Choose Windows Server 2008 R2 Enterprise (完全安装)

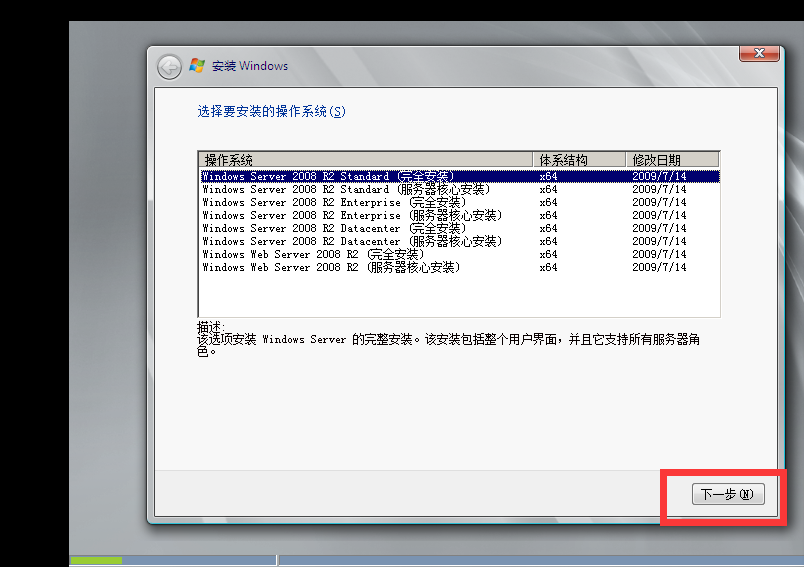330,202
